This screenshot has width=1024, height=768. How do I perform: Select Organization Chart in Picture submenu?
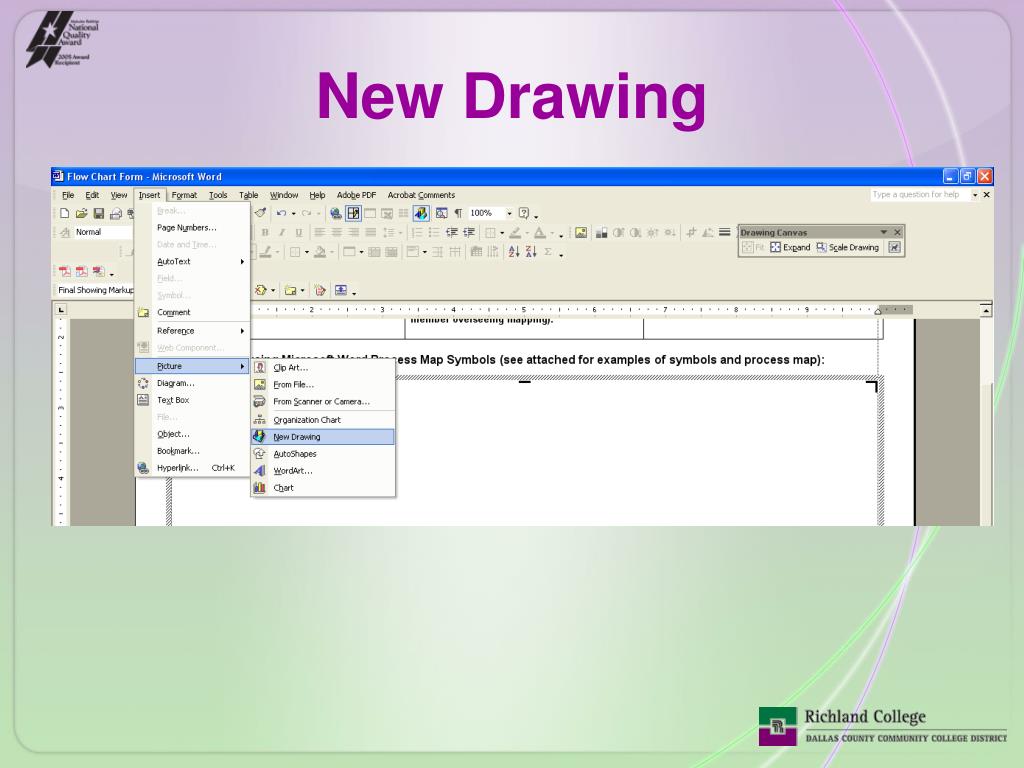pyautogui.click(x=323, y=420)
